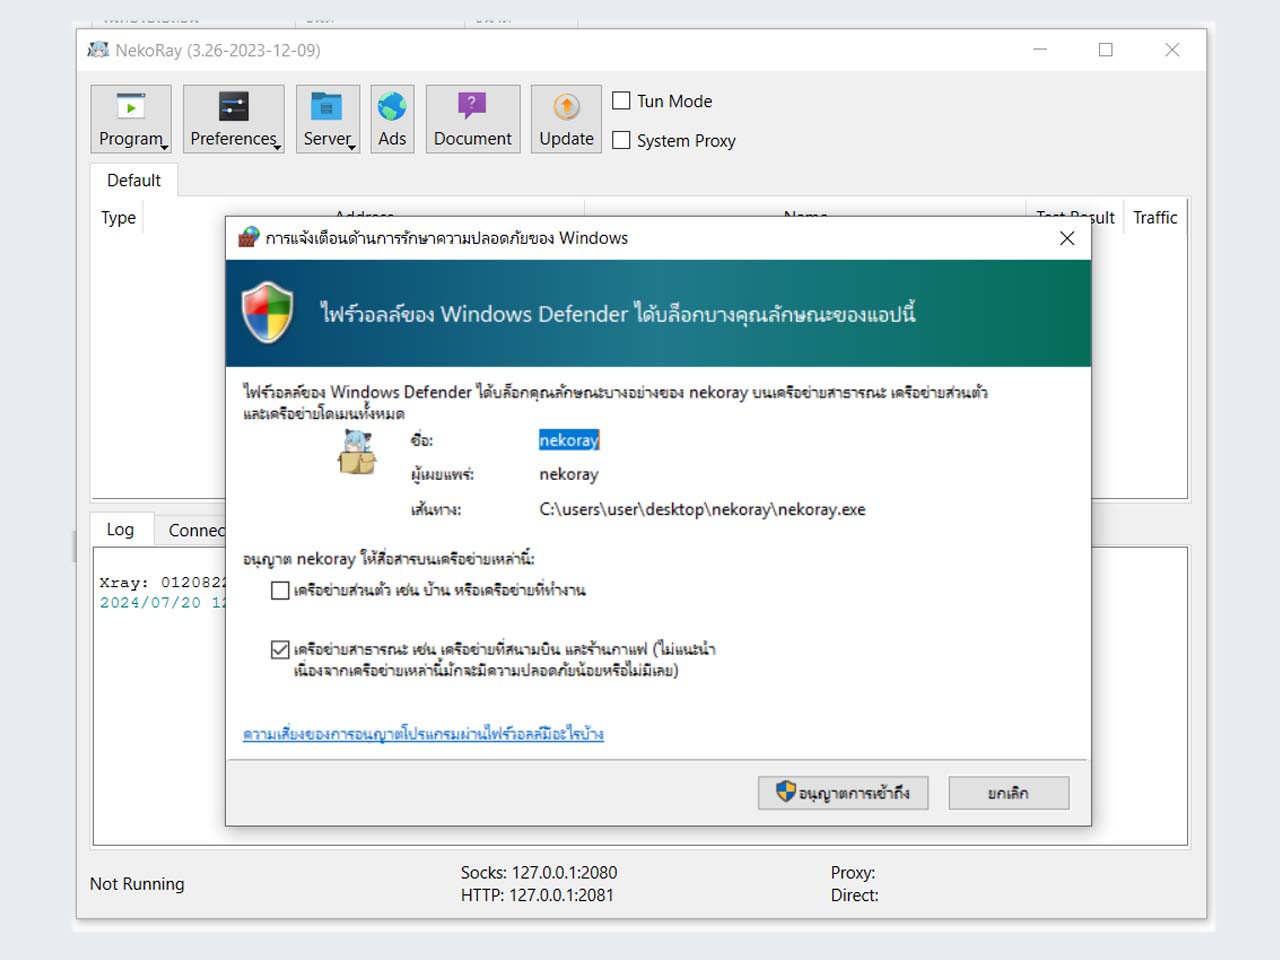Image resolution: width=1280 pixels, height=960 pixels.
Task: Enable System Proxy checkbox
Action: coord(621,140)
